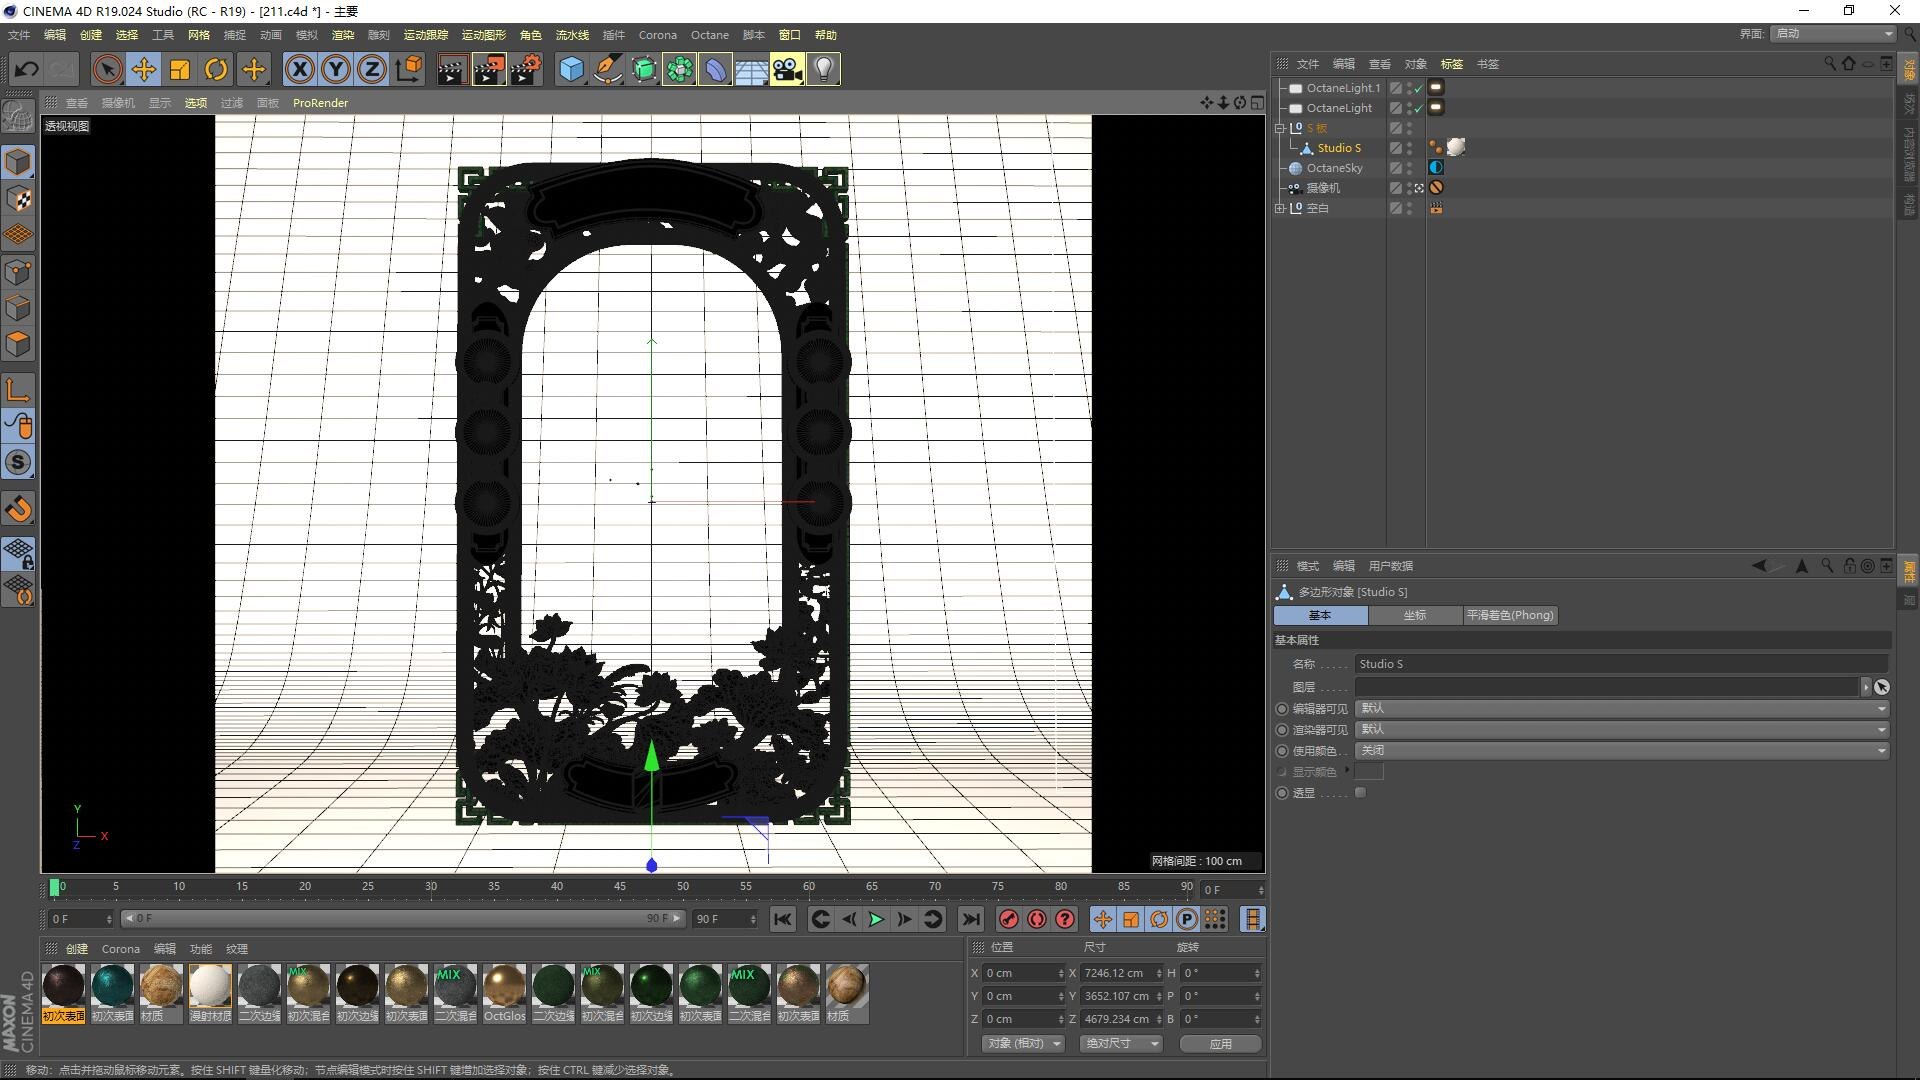Image resolution: width=1920 pixels, height=1080 pixels.
Task: Click the render view clapperboard icon
Action: [x=452, y=69]
